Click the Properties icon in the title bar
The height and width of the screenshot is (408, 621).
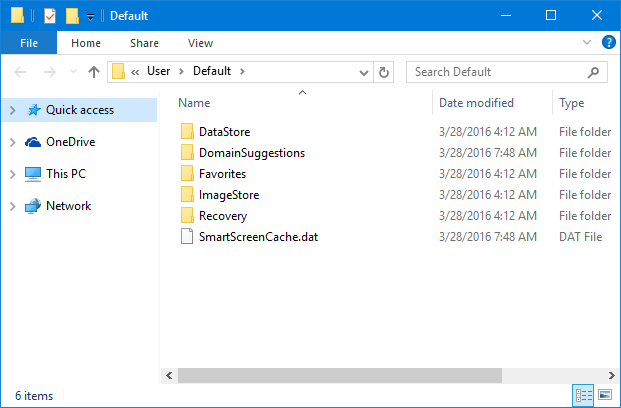[50, 16]
